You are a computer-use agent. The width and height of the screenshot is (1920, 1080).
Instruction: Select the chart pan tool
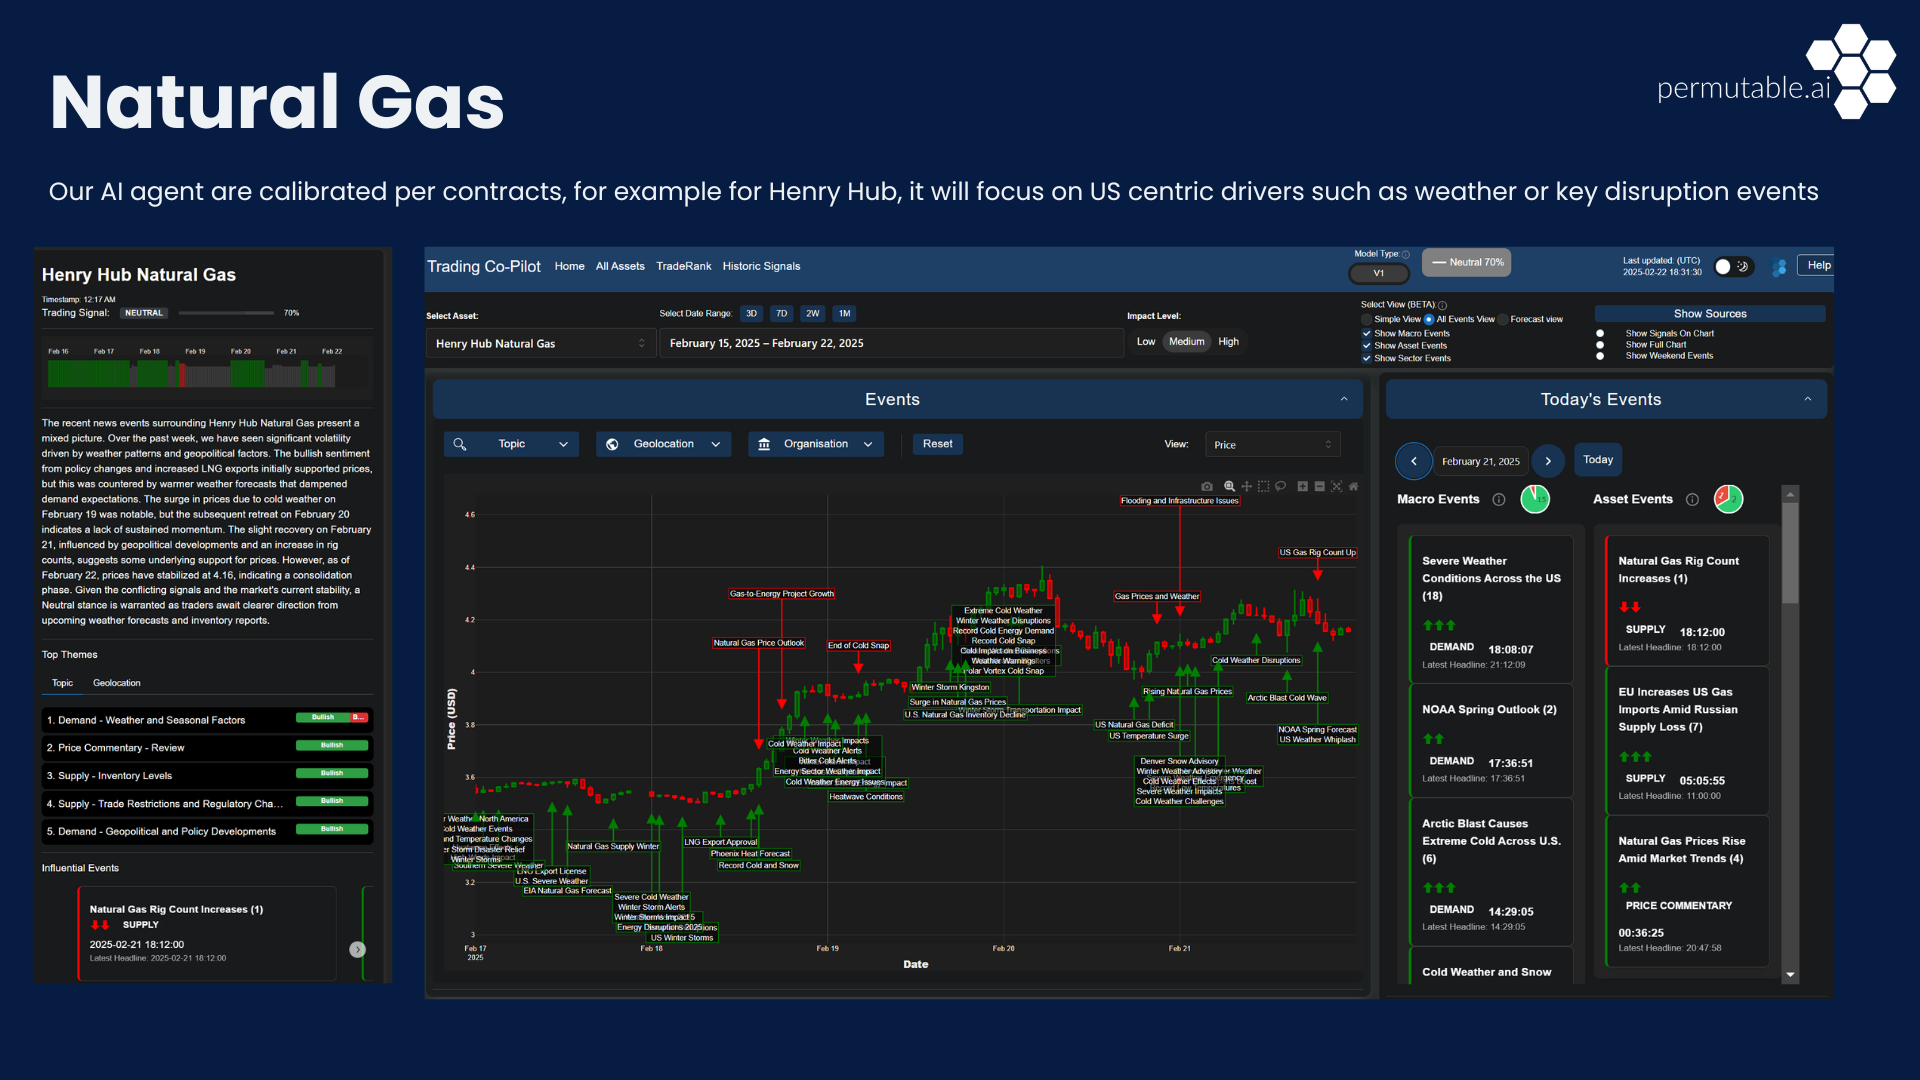pyautogui.click(x=1246, y=486)
